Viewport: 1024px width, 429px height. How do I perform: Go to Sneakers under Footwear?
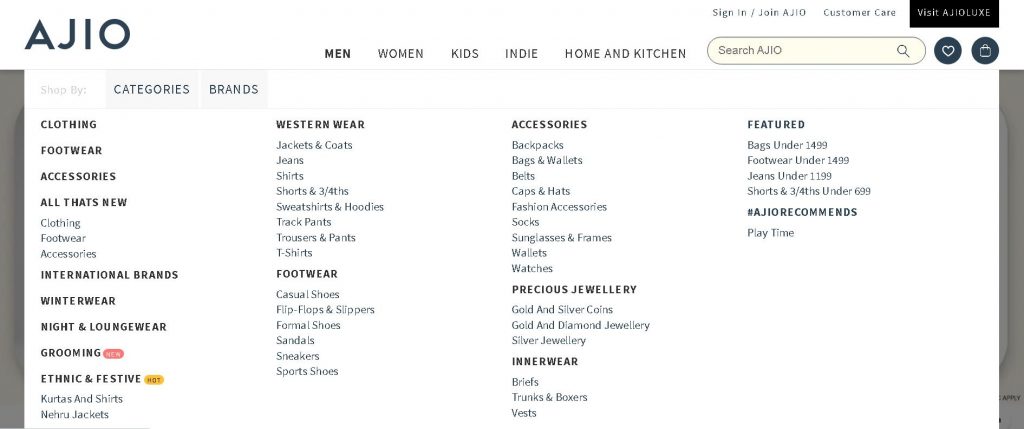(298, 356)
